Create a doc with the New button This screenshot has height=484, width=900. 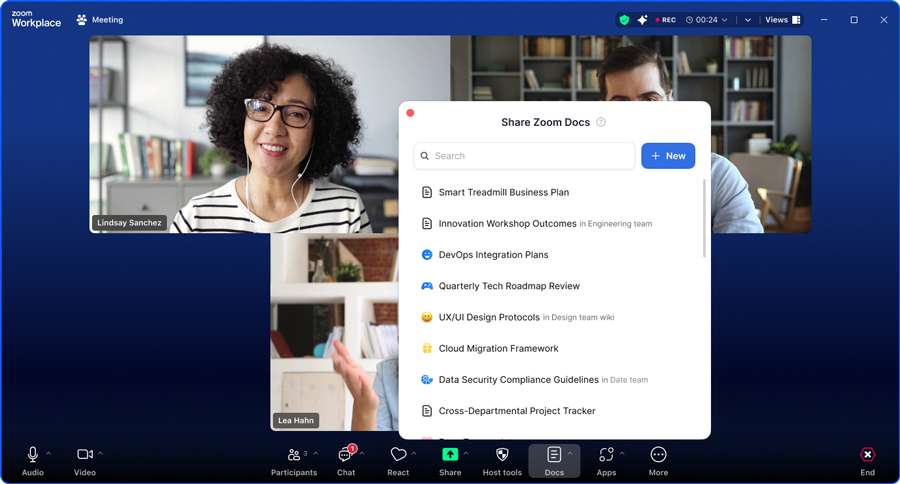(x=668, y=156)
